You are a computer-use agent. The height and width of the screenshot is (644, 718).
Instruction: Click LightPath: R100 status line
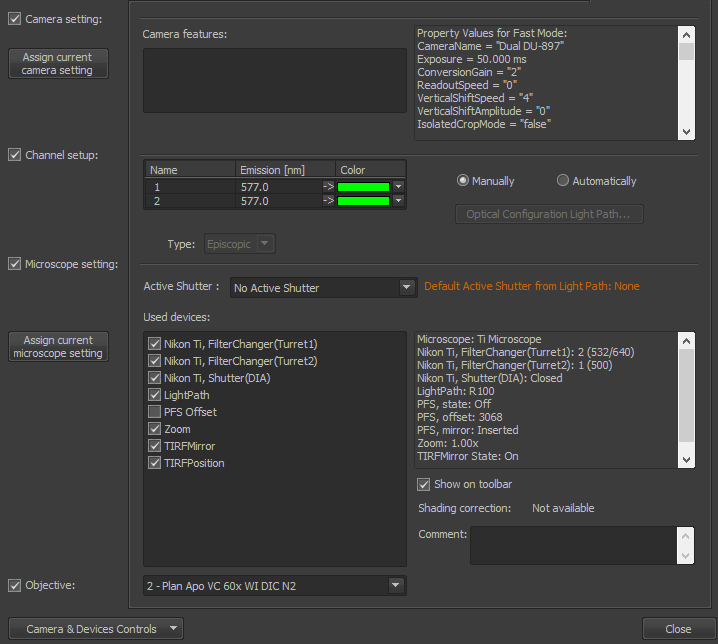coord(456,391)
